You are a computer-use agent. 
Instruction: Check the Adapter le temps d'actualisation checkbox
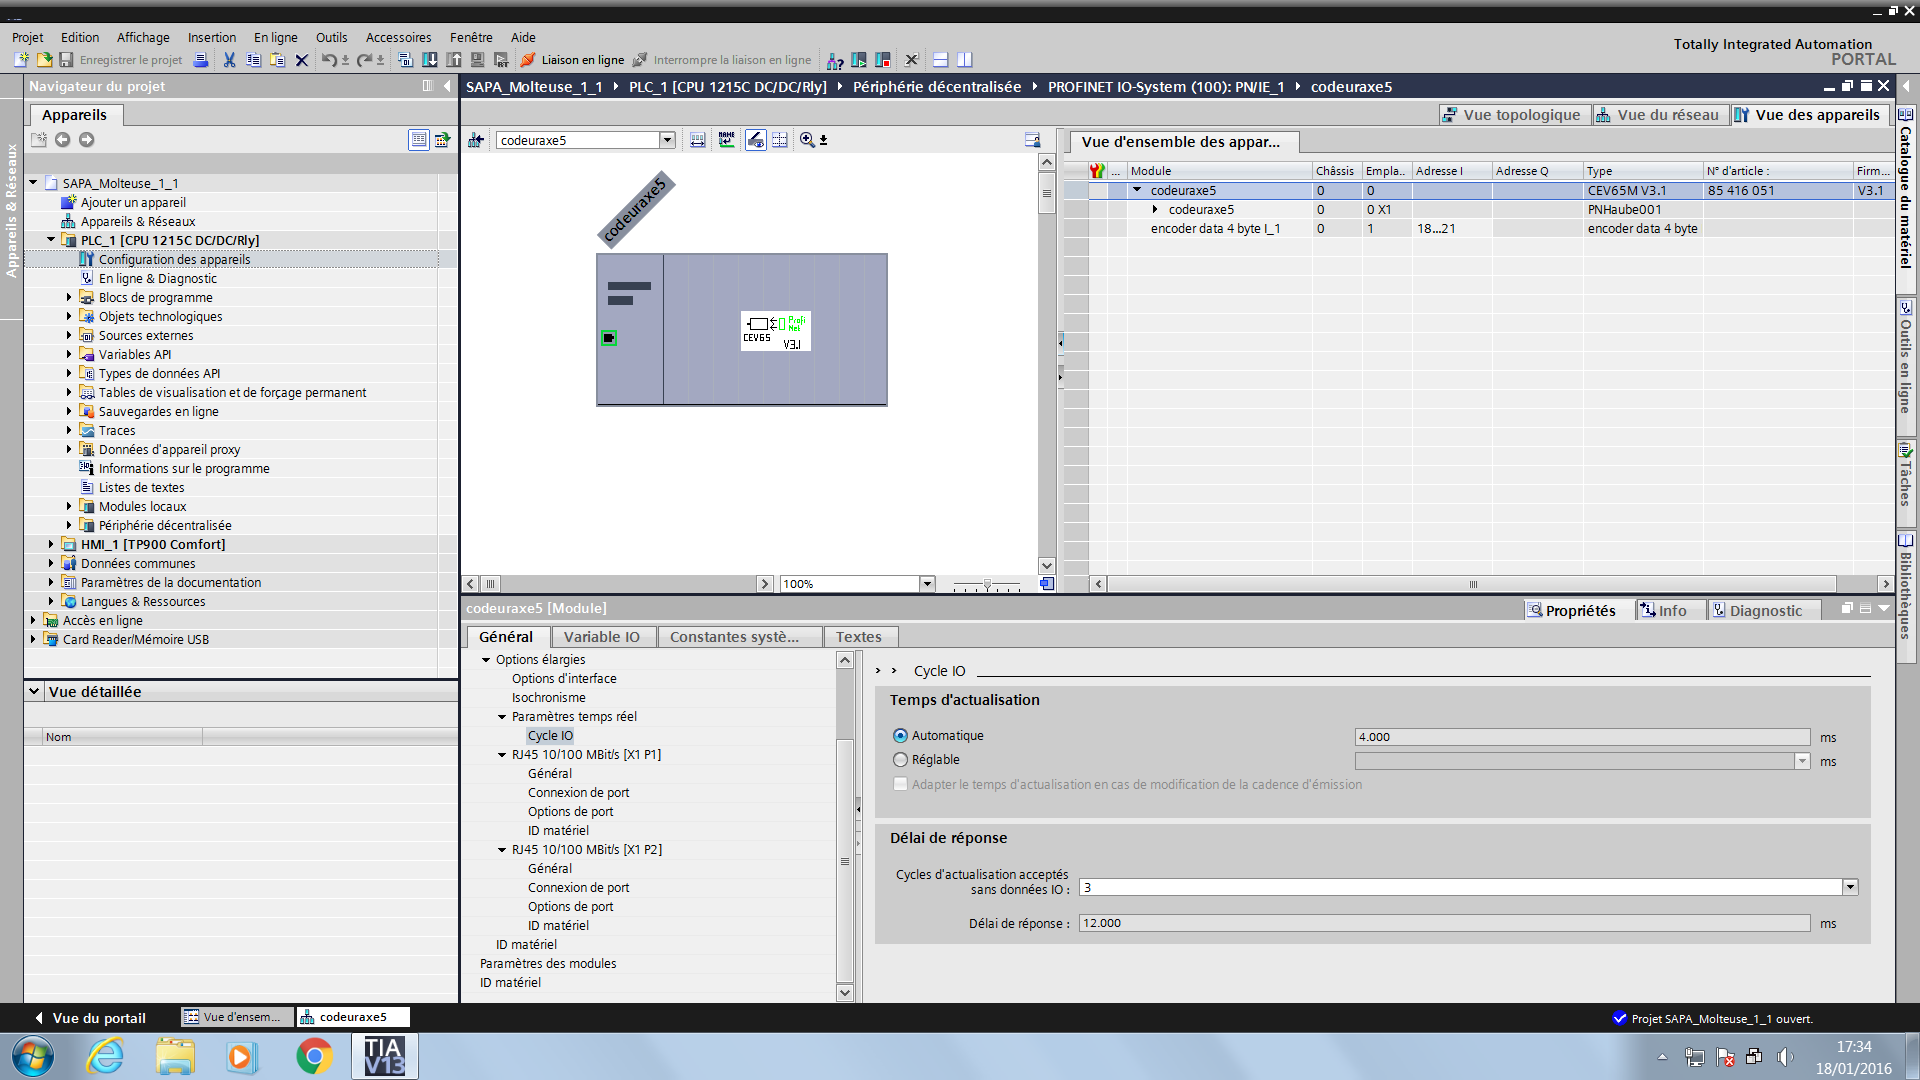(x=900, y=785)
